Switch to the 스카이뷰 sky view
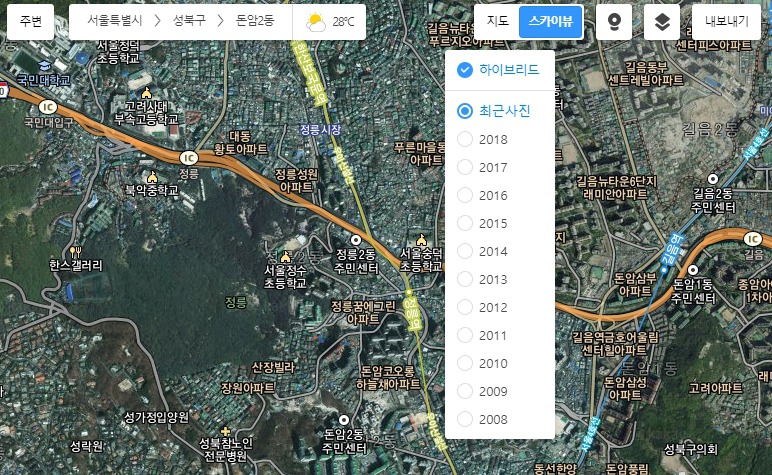This screenshot has width=772, height=475. click(x=550, y=21)
